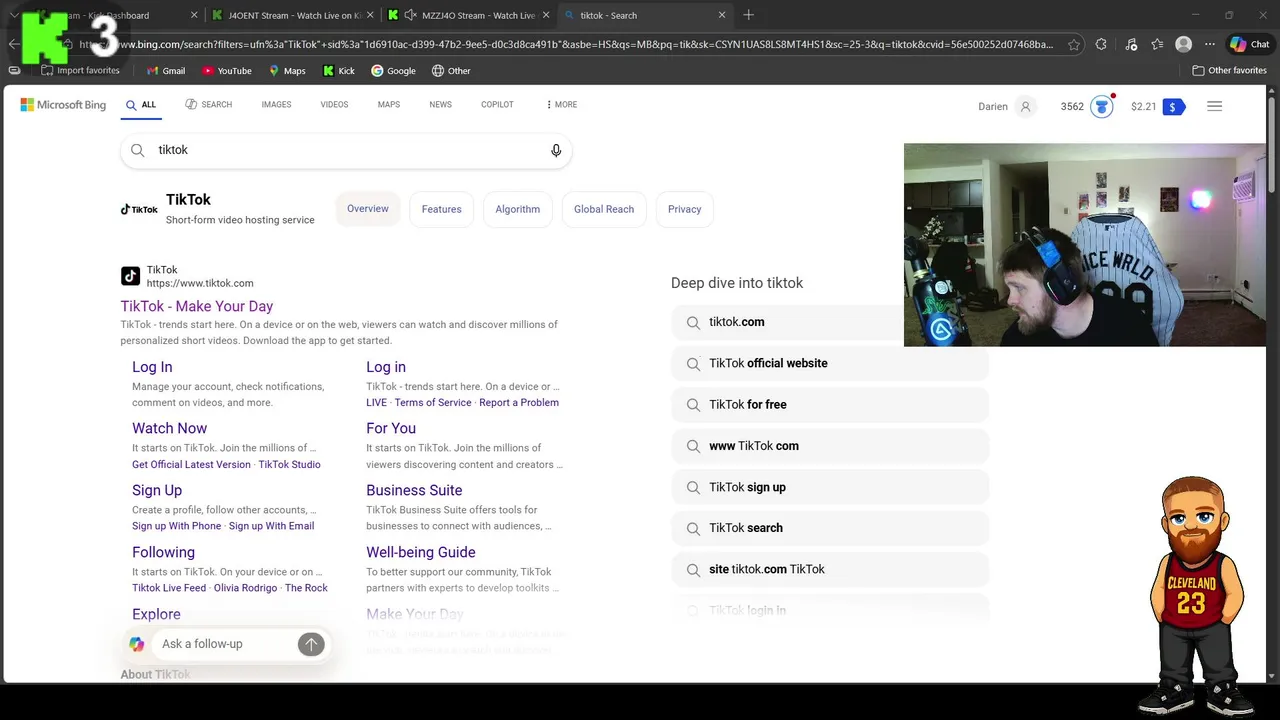
Task: Click the star favorite icon in address bar
Action: 1073,44
